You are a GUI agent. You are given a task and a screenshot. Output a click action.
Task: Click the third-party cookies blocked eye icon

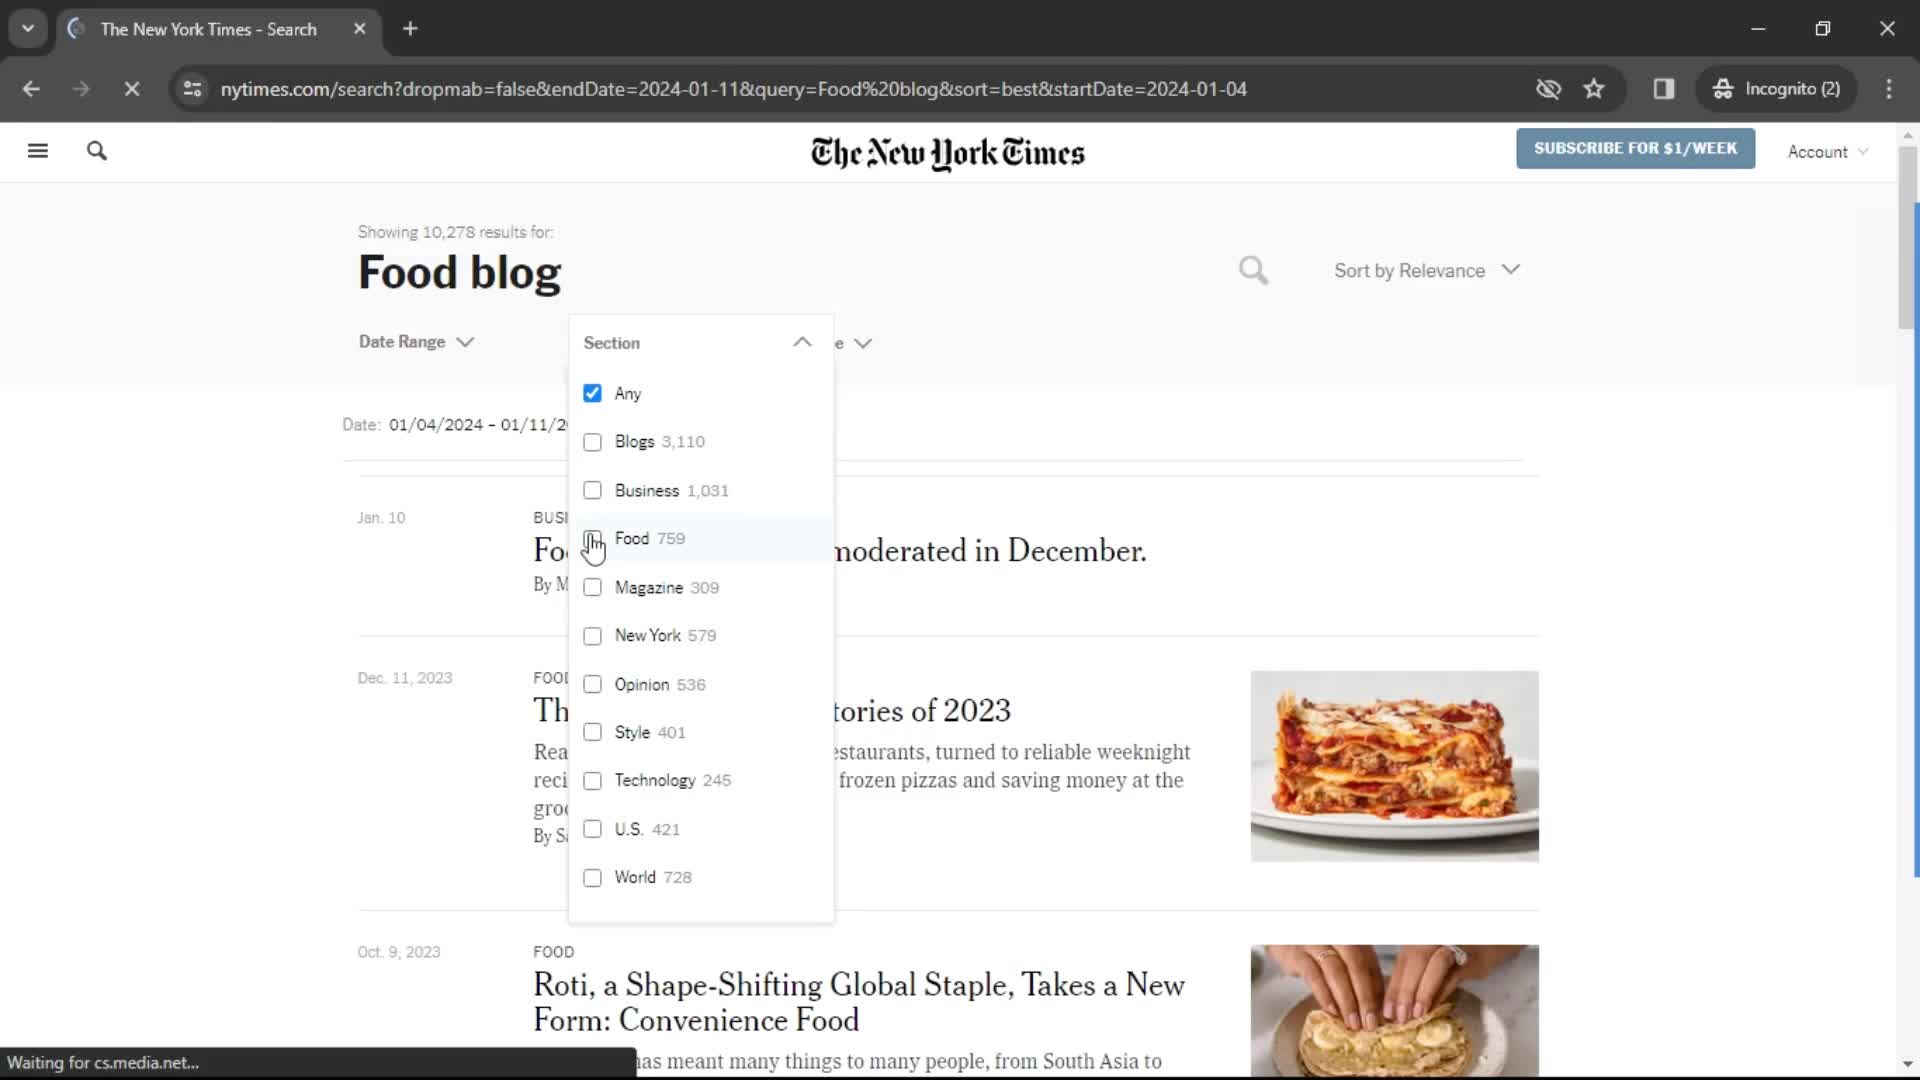point(1548,89)
